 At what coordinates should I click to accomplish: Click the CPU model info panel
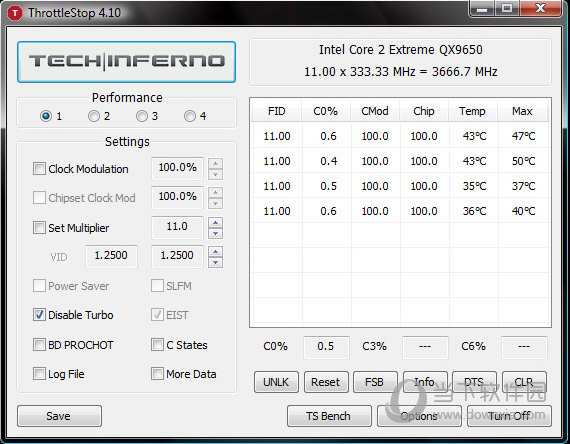tap(400, 61)
